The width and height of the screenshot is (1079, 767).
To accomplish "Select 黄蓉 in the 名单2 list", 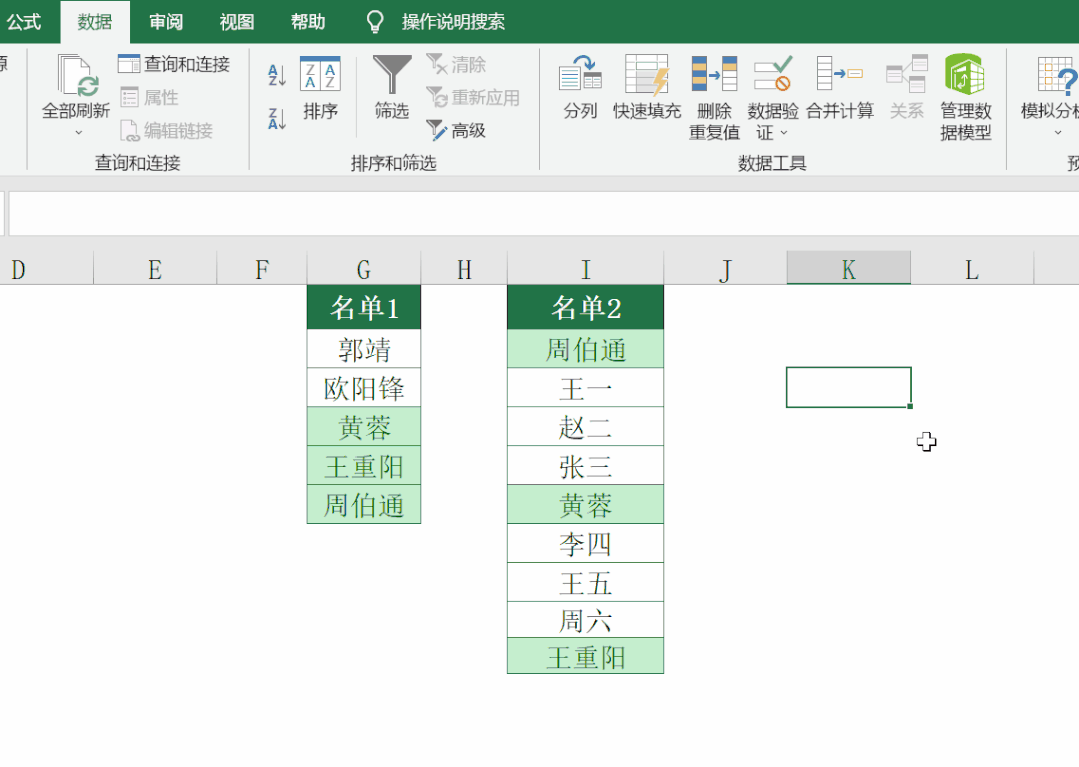I will [586, 505].
